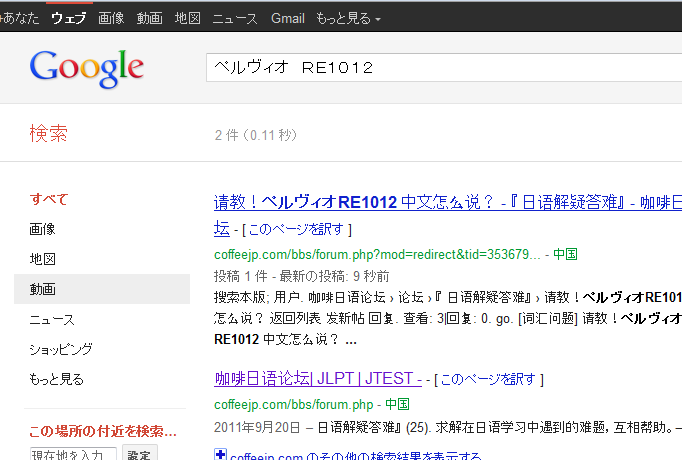682x460 pixels.
Task: Open 地図 in the top navigation bar
Action: pos(187,18)
